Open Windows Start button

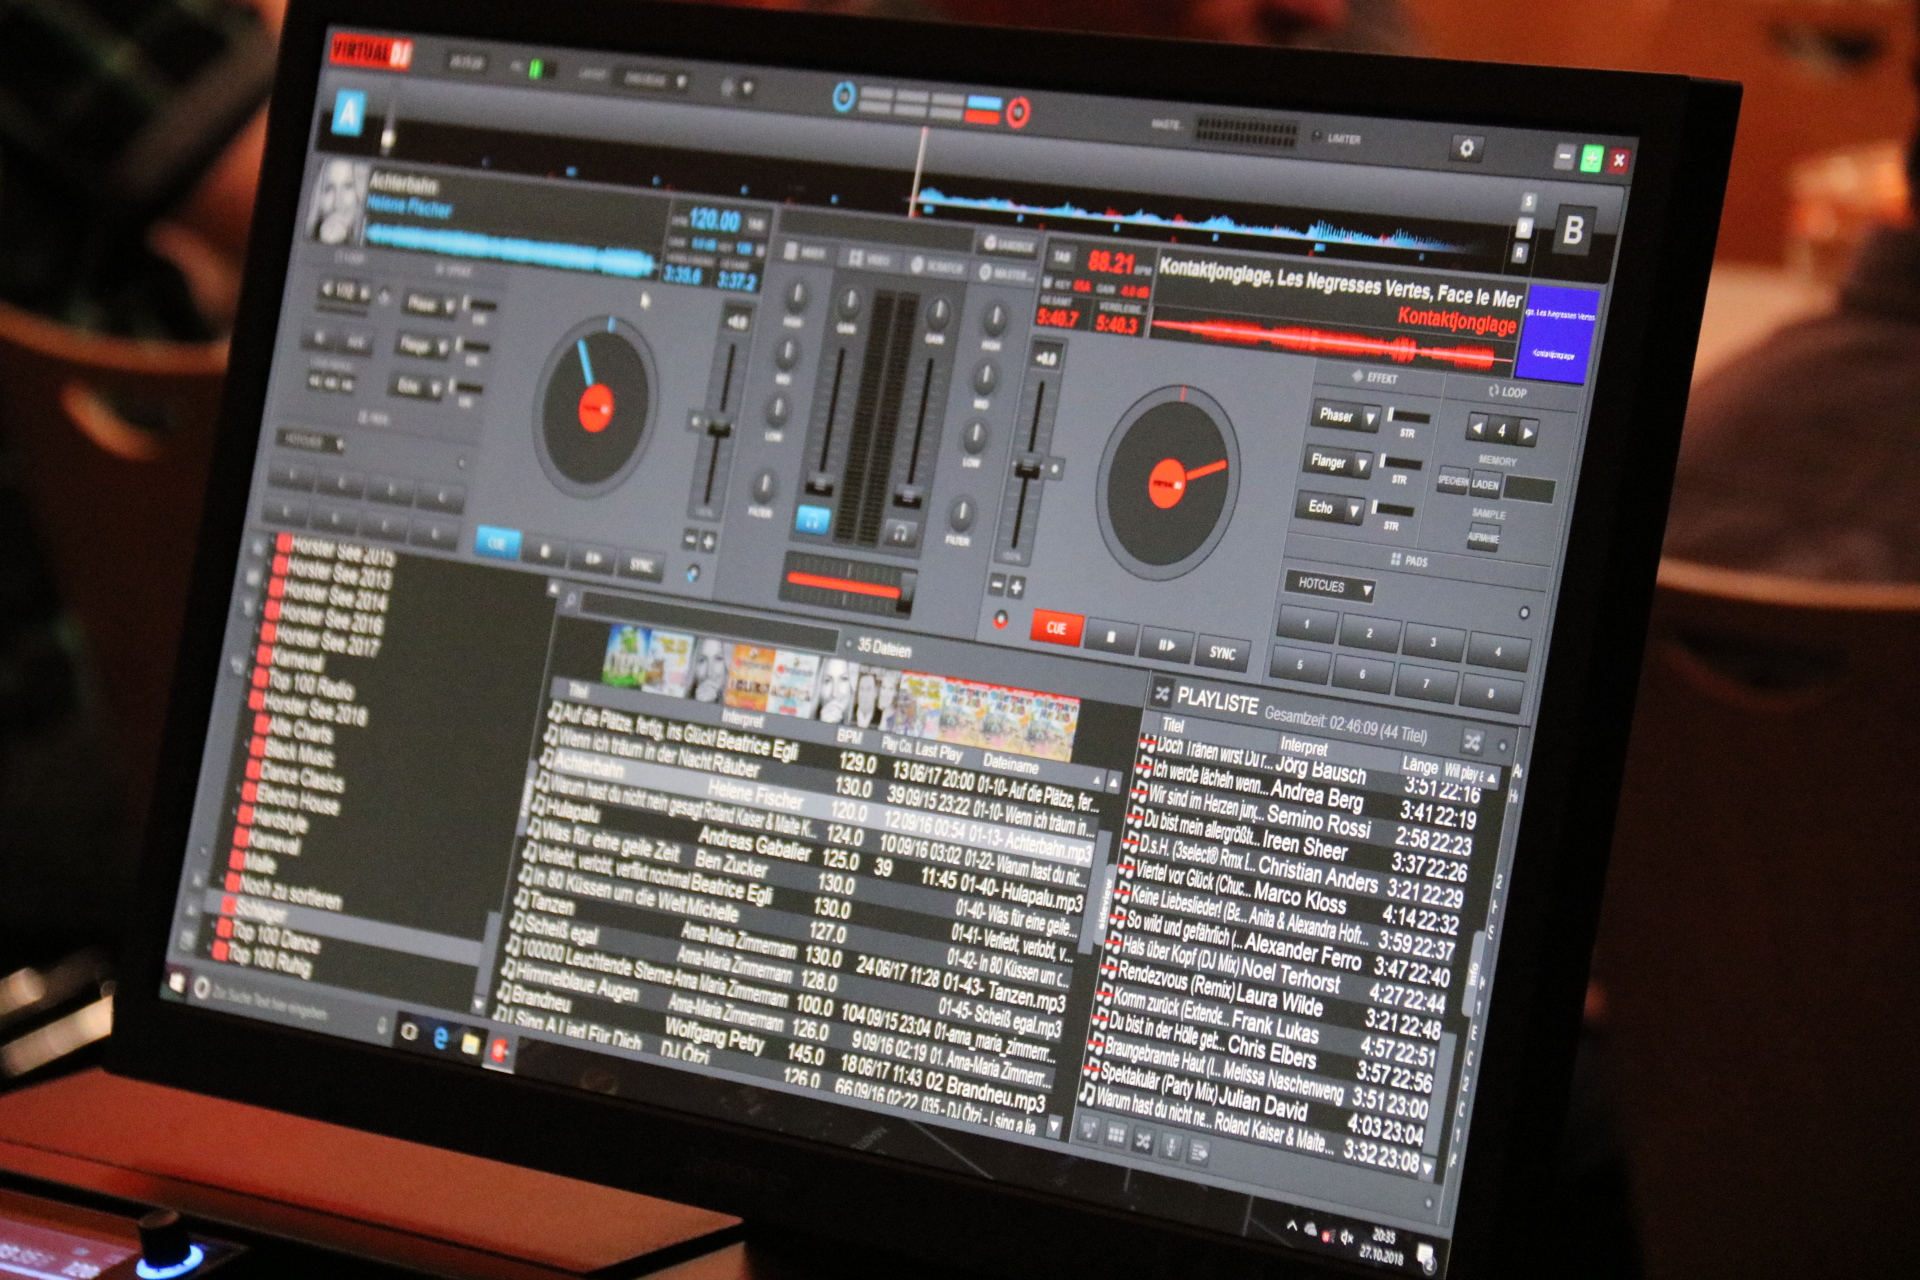click(x=177, y=982)
